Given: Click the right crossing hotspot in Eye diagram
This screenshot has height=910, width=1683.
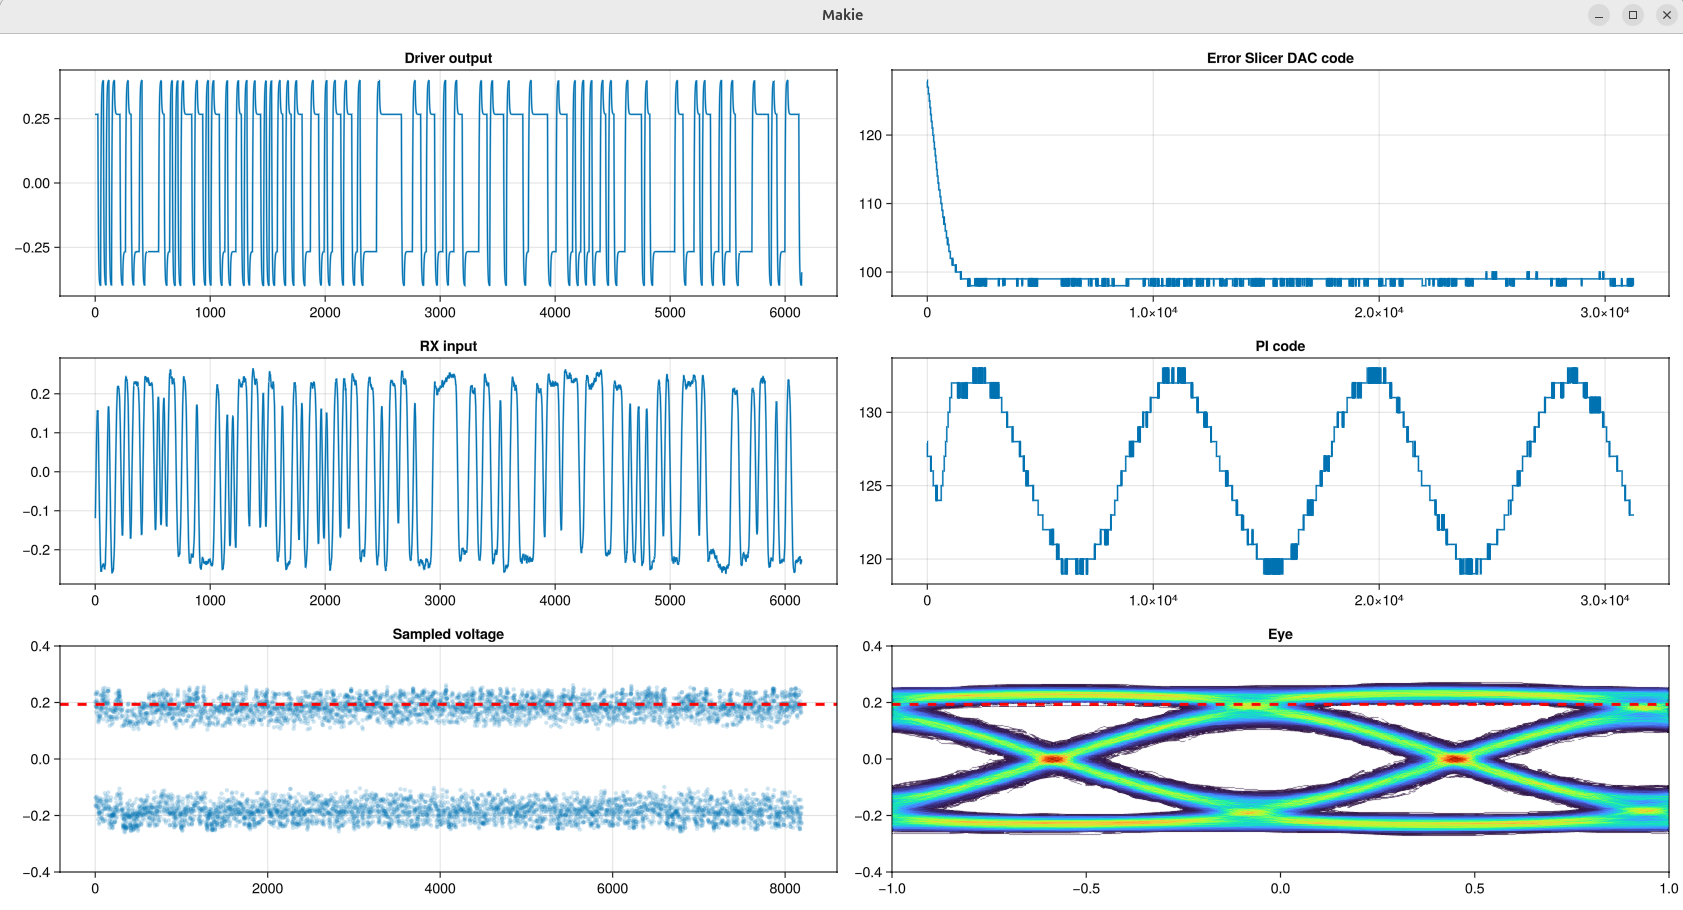Looking at the screenshot, I should click(1456, 759).
